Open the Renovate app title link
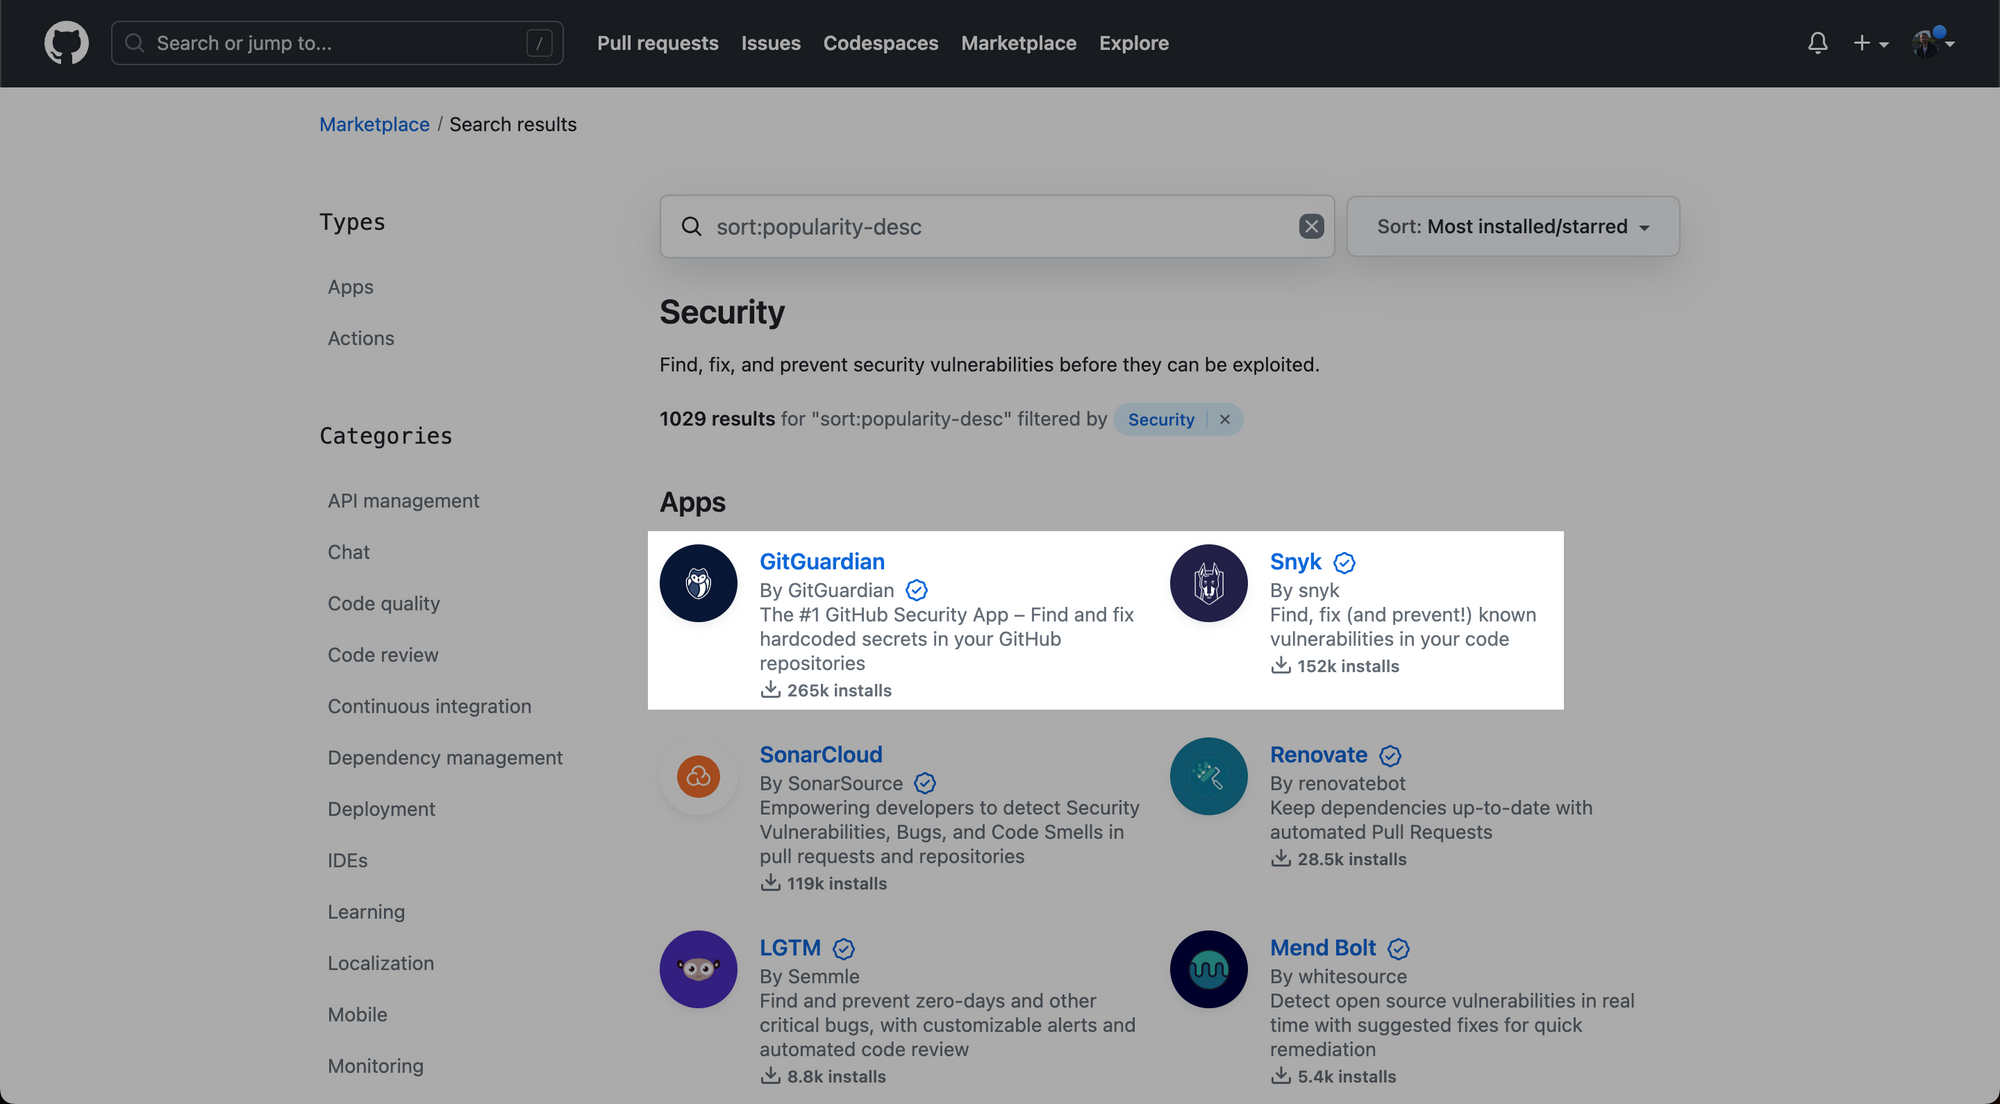Screen dimensions: 2000x1104 tap(1318, 754)
